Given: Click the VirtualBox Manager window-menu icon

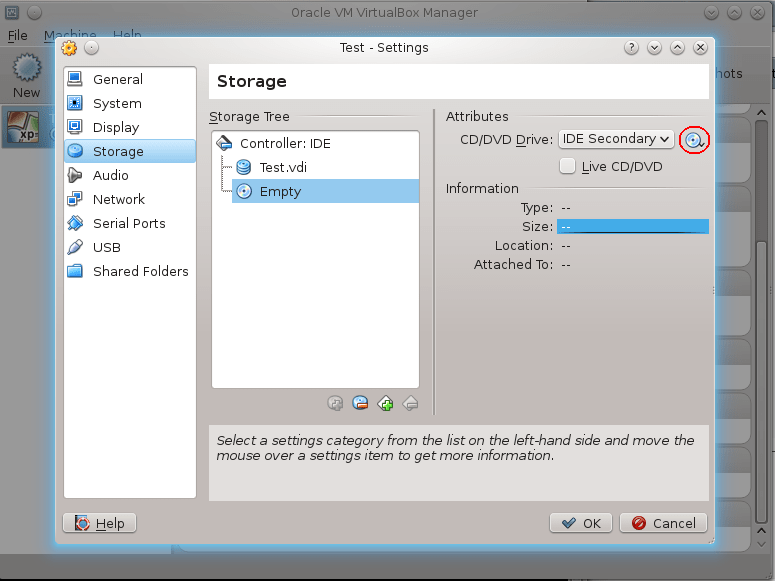Looking at the screenshot, I should (12, 13).
